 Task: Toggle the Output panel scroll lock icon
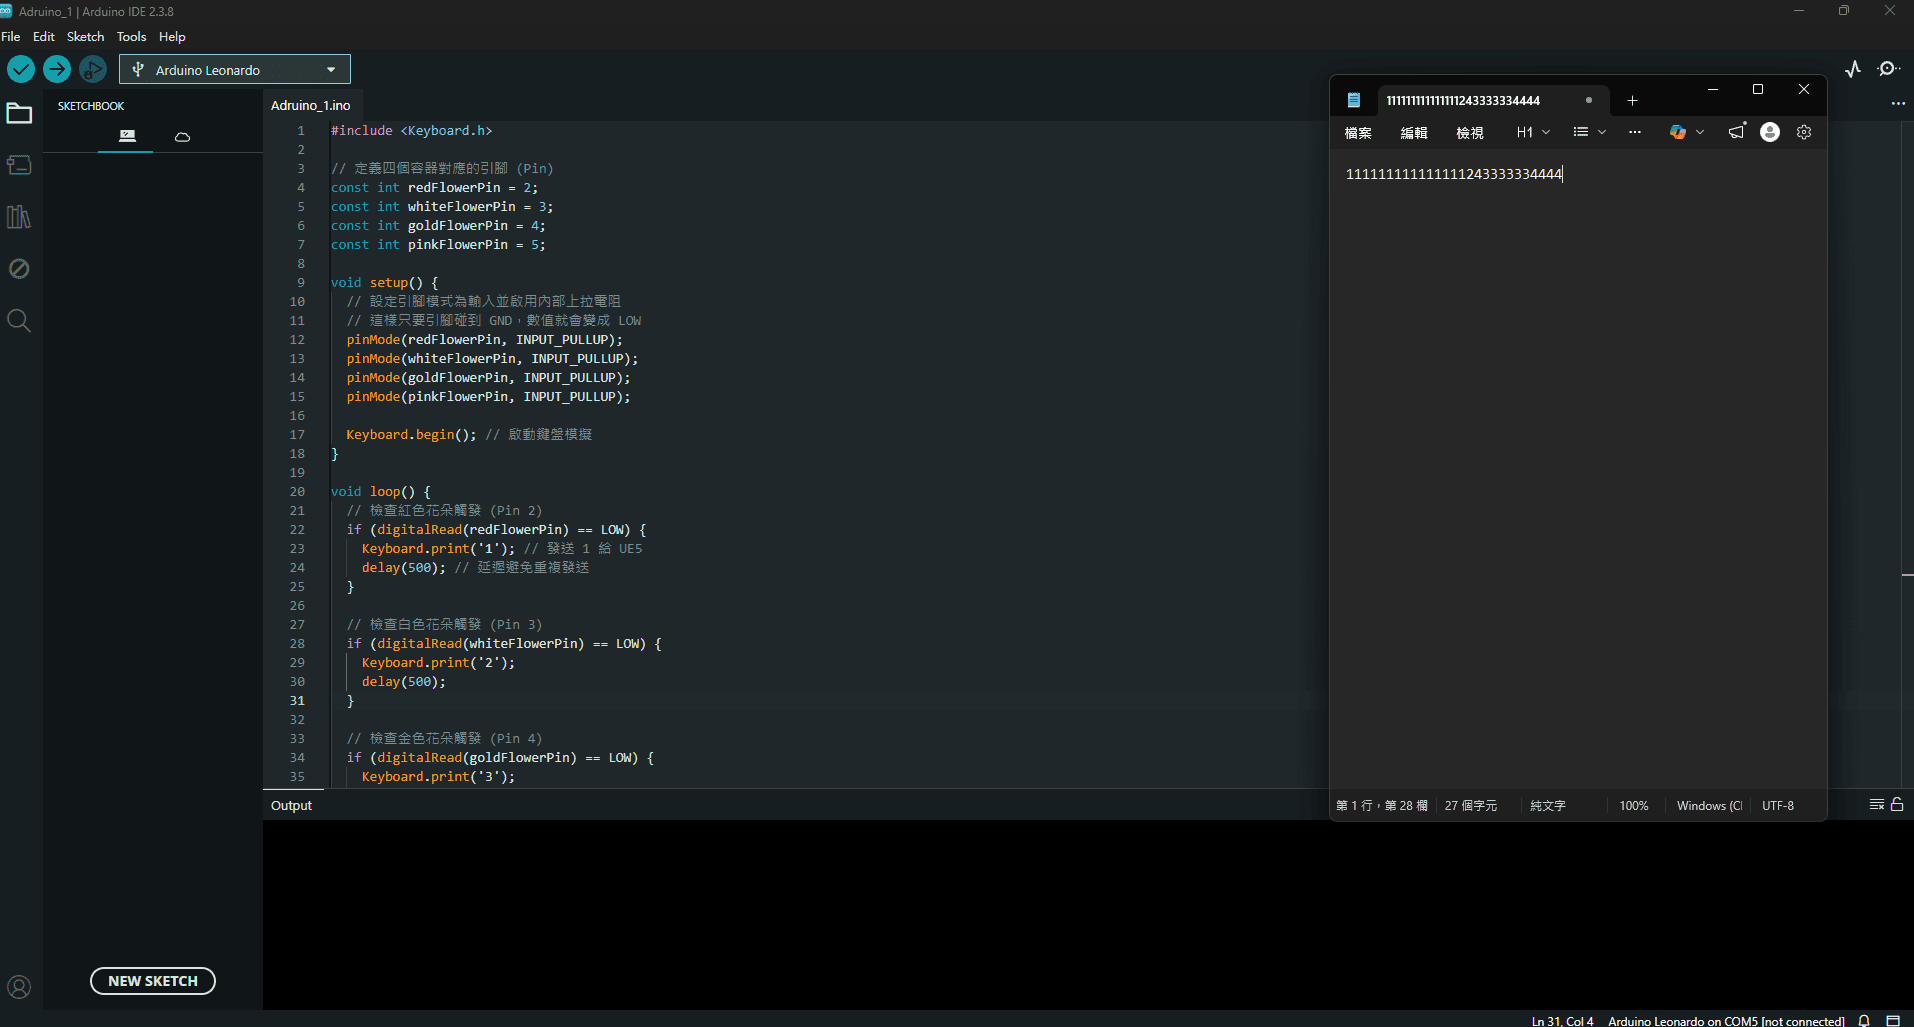pos(1897,805)
